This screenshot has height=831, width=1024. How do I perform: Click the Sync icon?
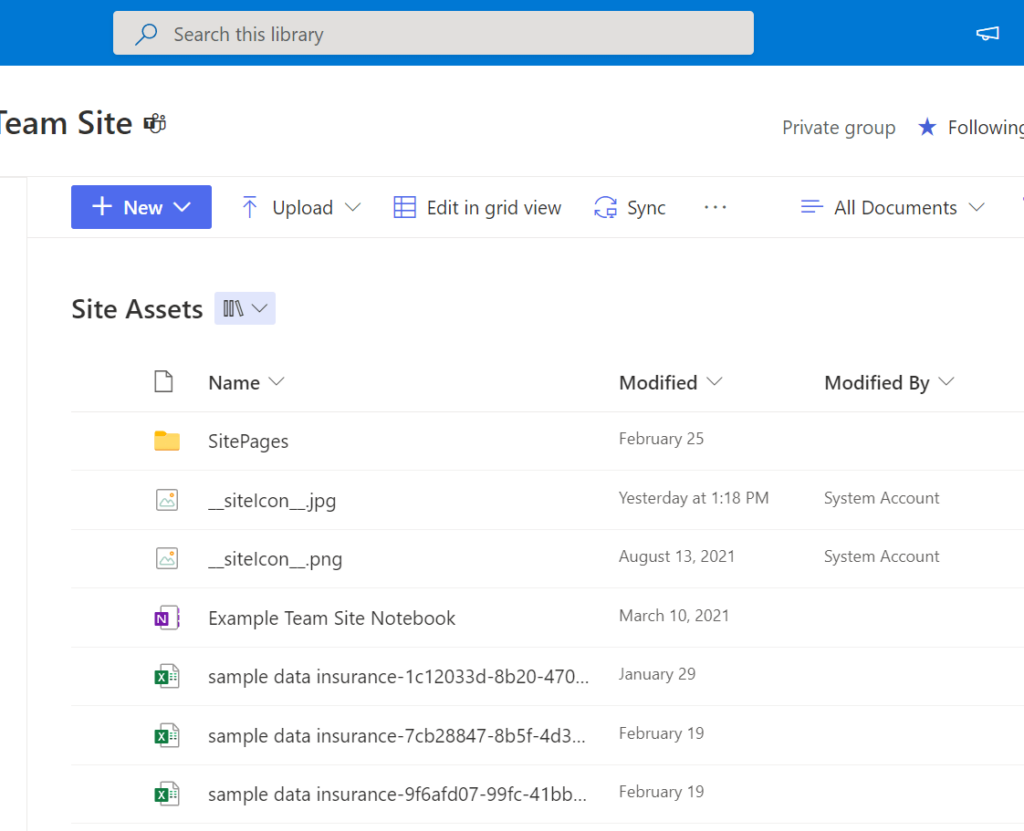coord(605,207)
